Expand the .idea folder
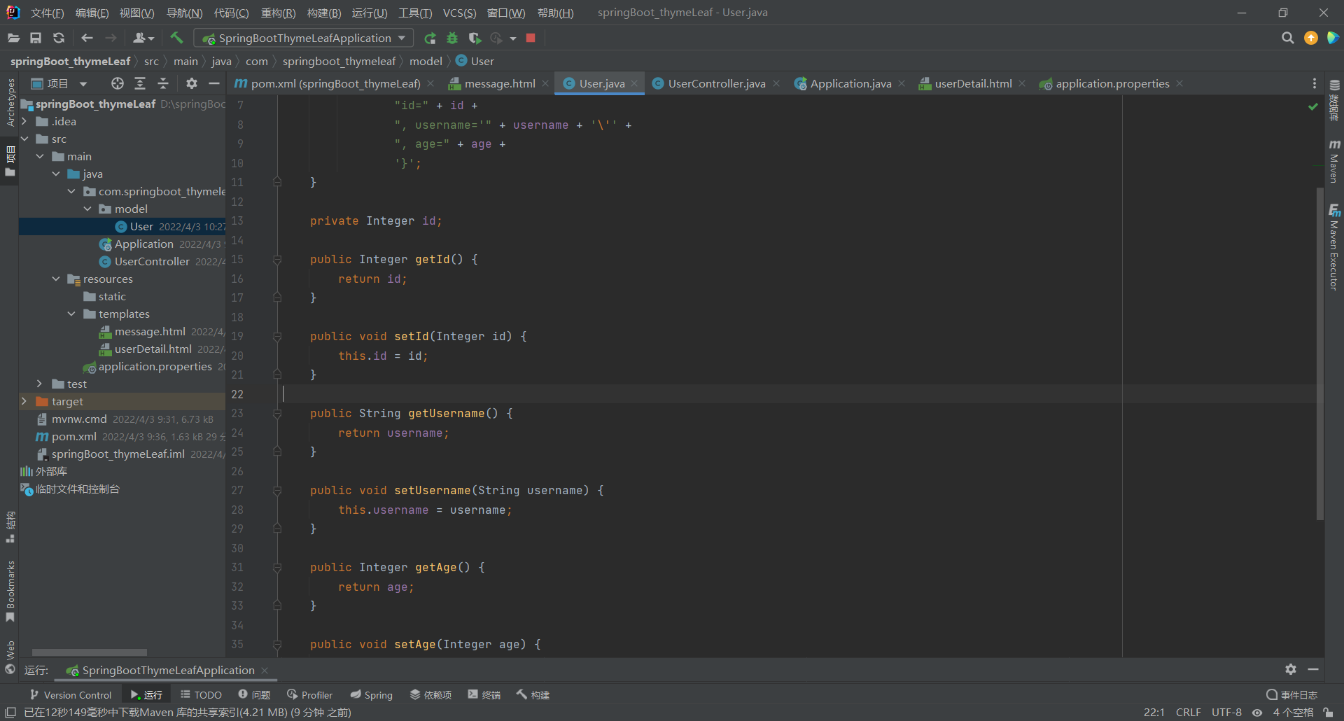 click(24, 121)
